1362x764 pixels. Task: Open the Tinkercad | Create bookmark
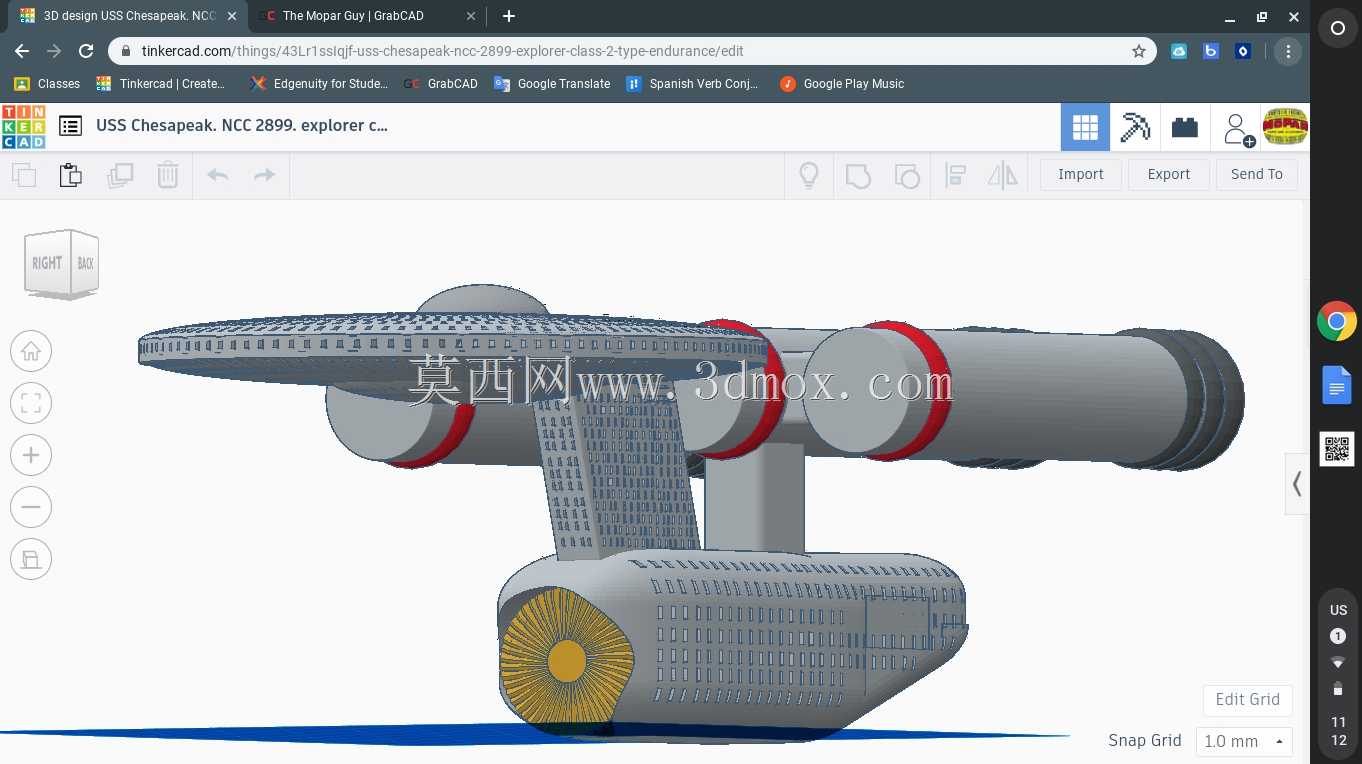pos(161,84)
